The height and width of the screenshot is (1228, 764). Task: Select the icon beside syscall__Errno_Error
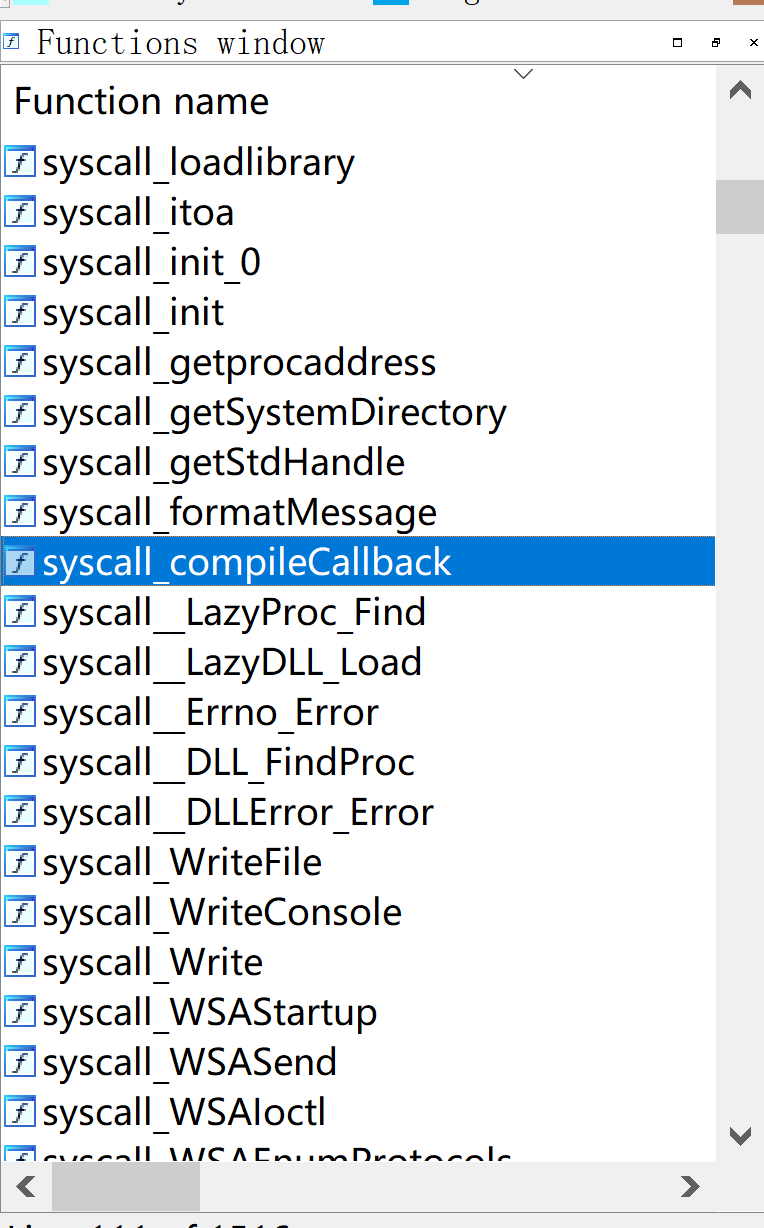tap(20, 712)
